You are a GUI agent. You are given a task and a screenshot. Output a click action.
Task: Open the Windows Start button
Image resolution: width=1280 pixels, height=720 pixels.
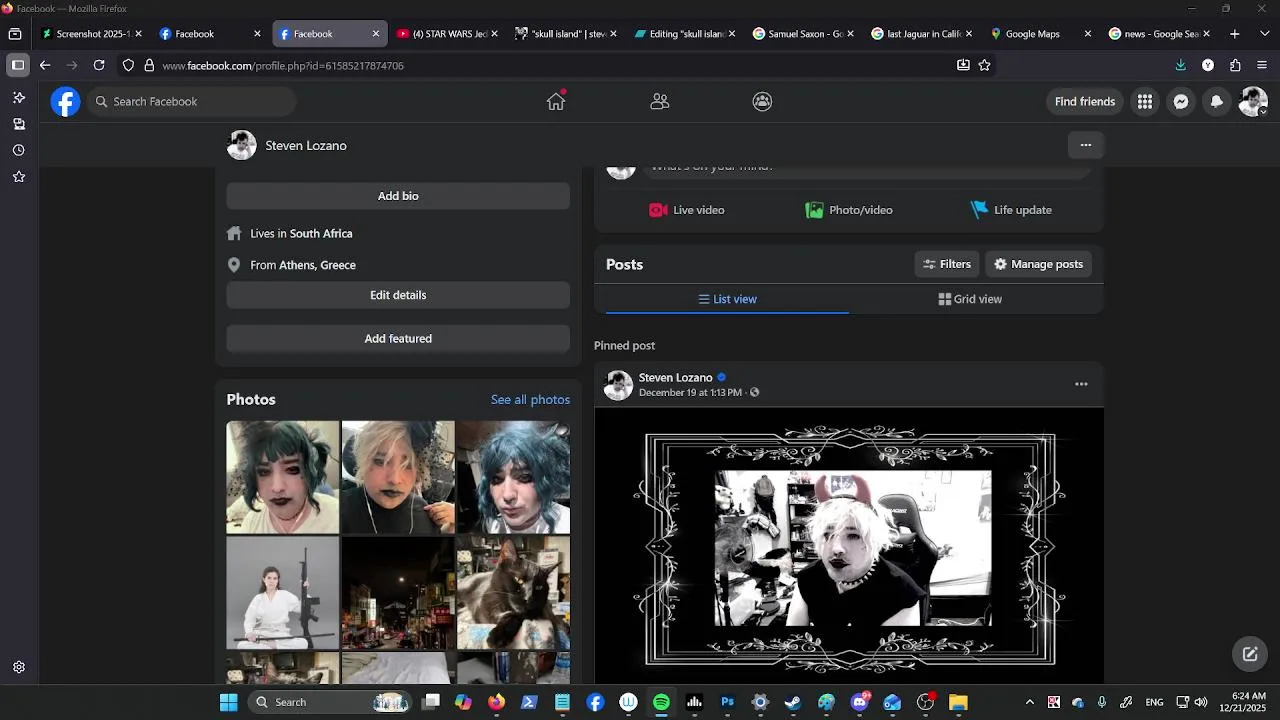click(x=229, y=702)
